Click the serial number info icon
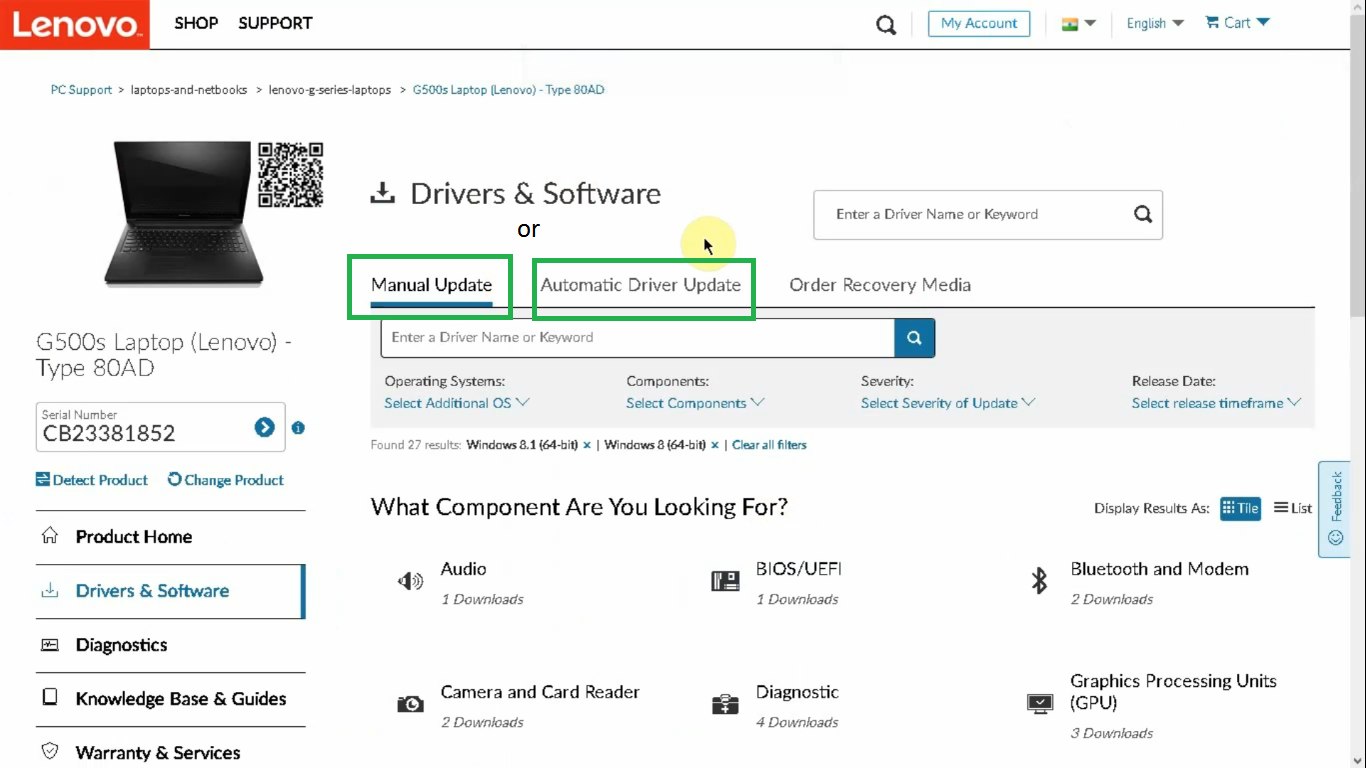Viewport: 1366px width, 768px height. point(298,428)
